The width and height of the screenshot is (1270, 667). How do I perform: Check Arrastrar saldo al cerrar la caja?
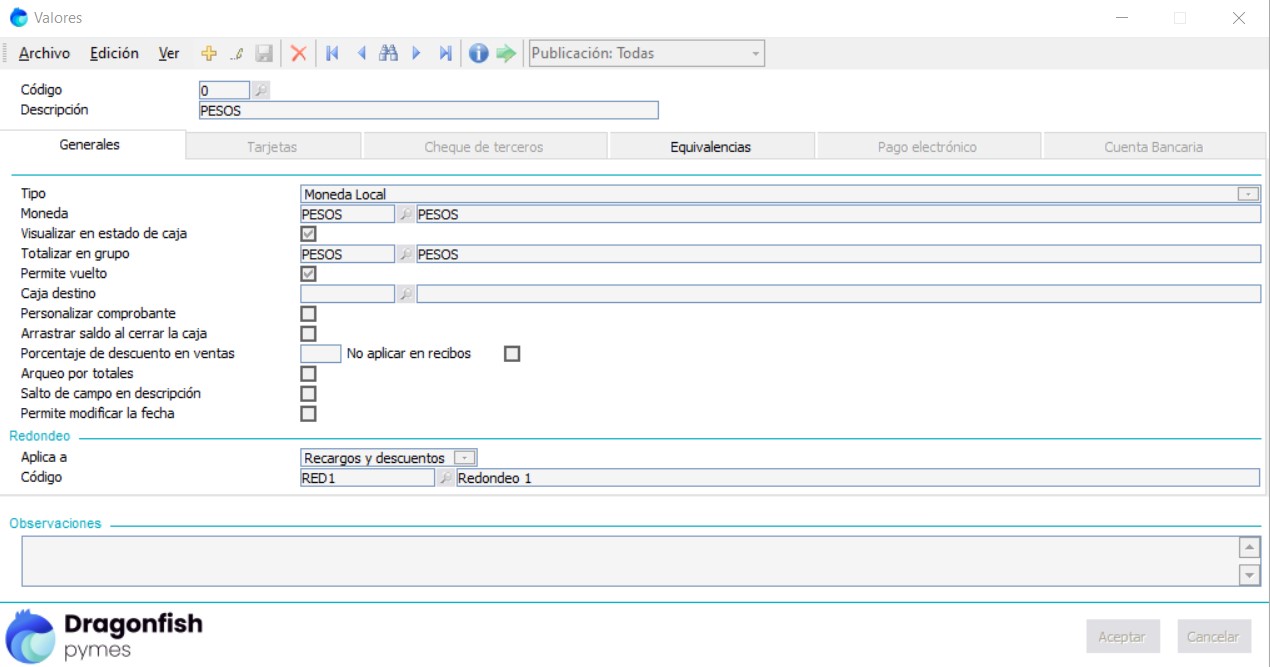[x=309, y=334]
